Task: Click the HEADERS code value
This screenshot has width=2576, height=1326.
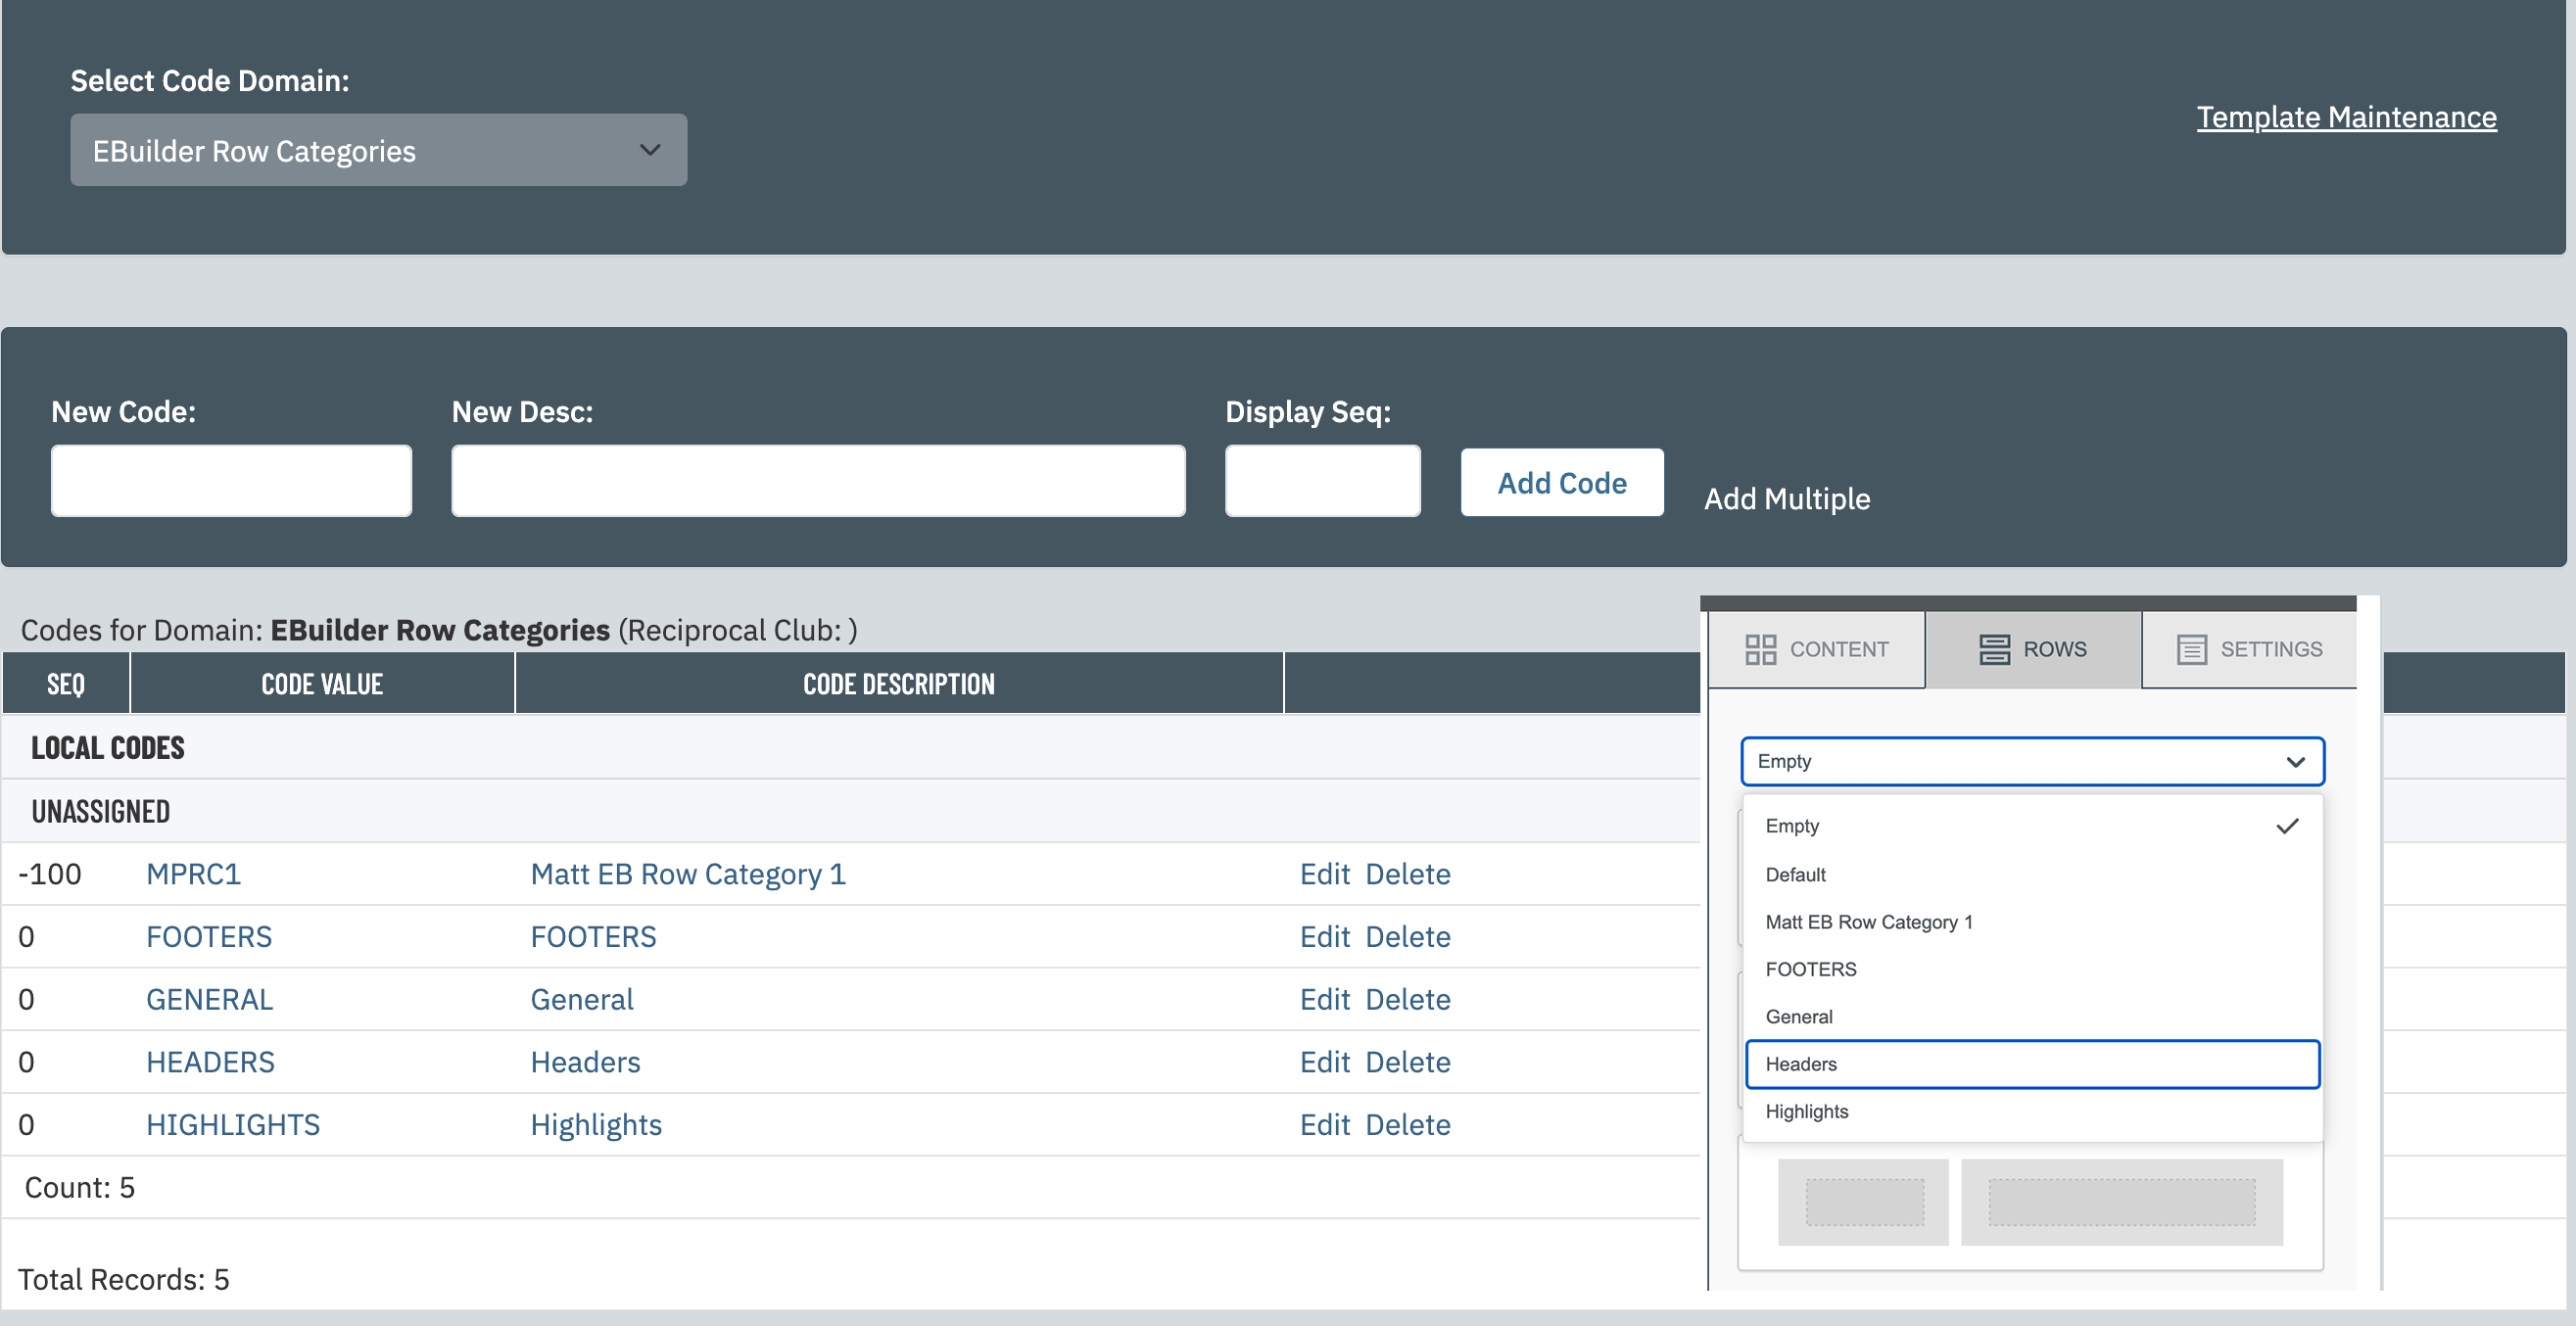Action: (210, 1062)
